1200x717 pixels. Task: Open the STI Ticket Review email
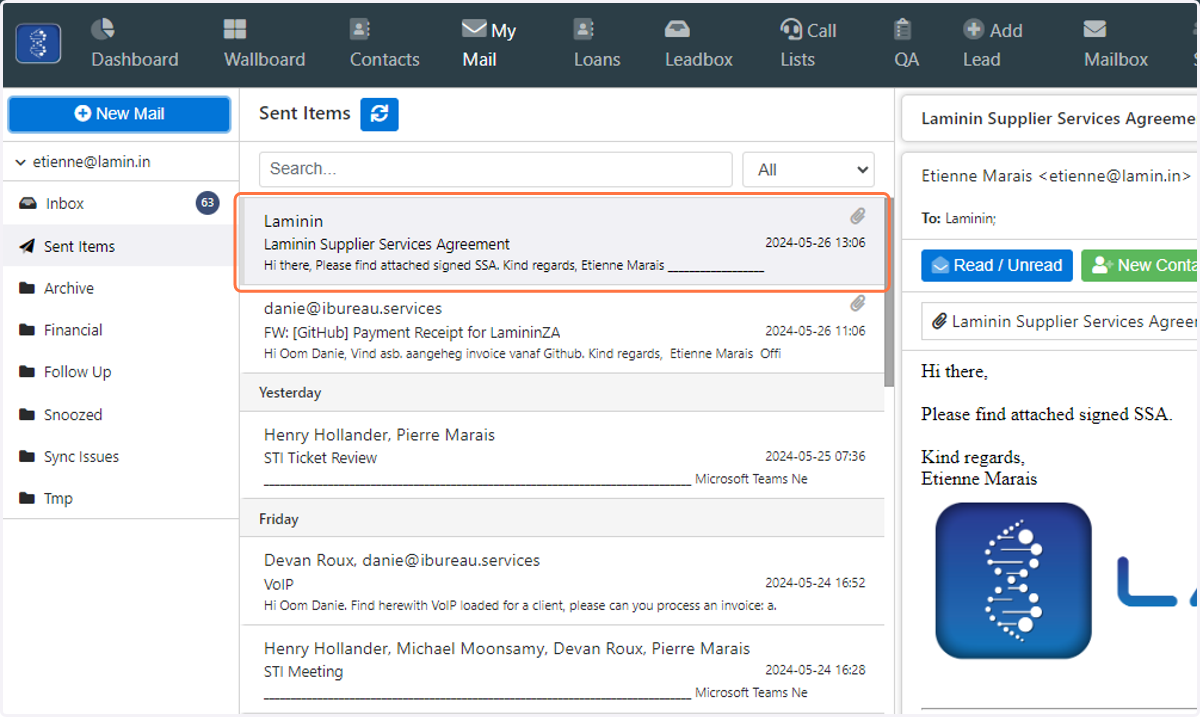click(562, 456)
